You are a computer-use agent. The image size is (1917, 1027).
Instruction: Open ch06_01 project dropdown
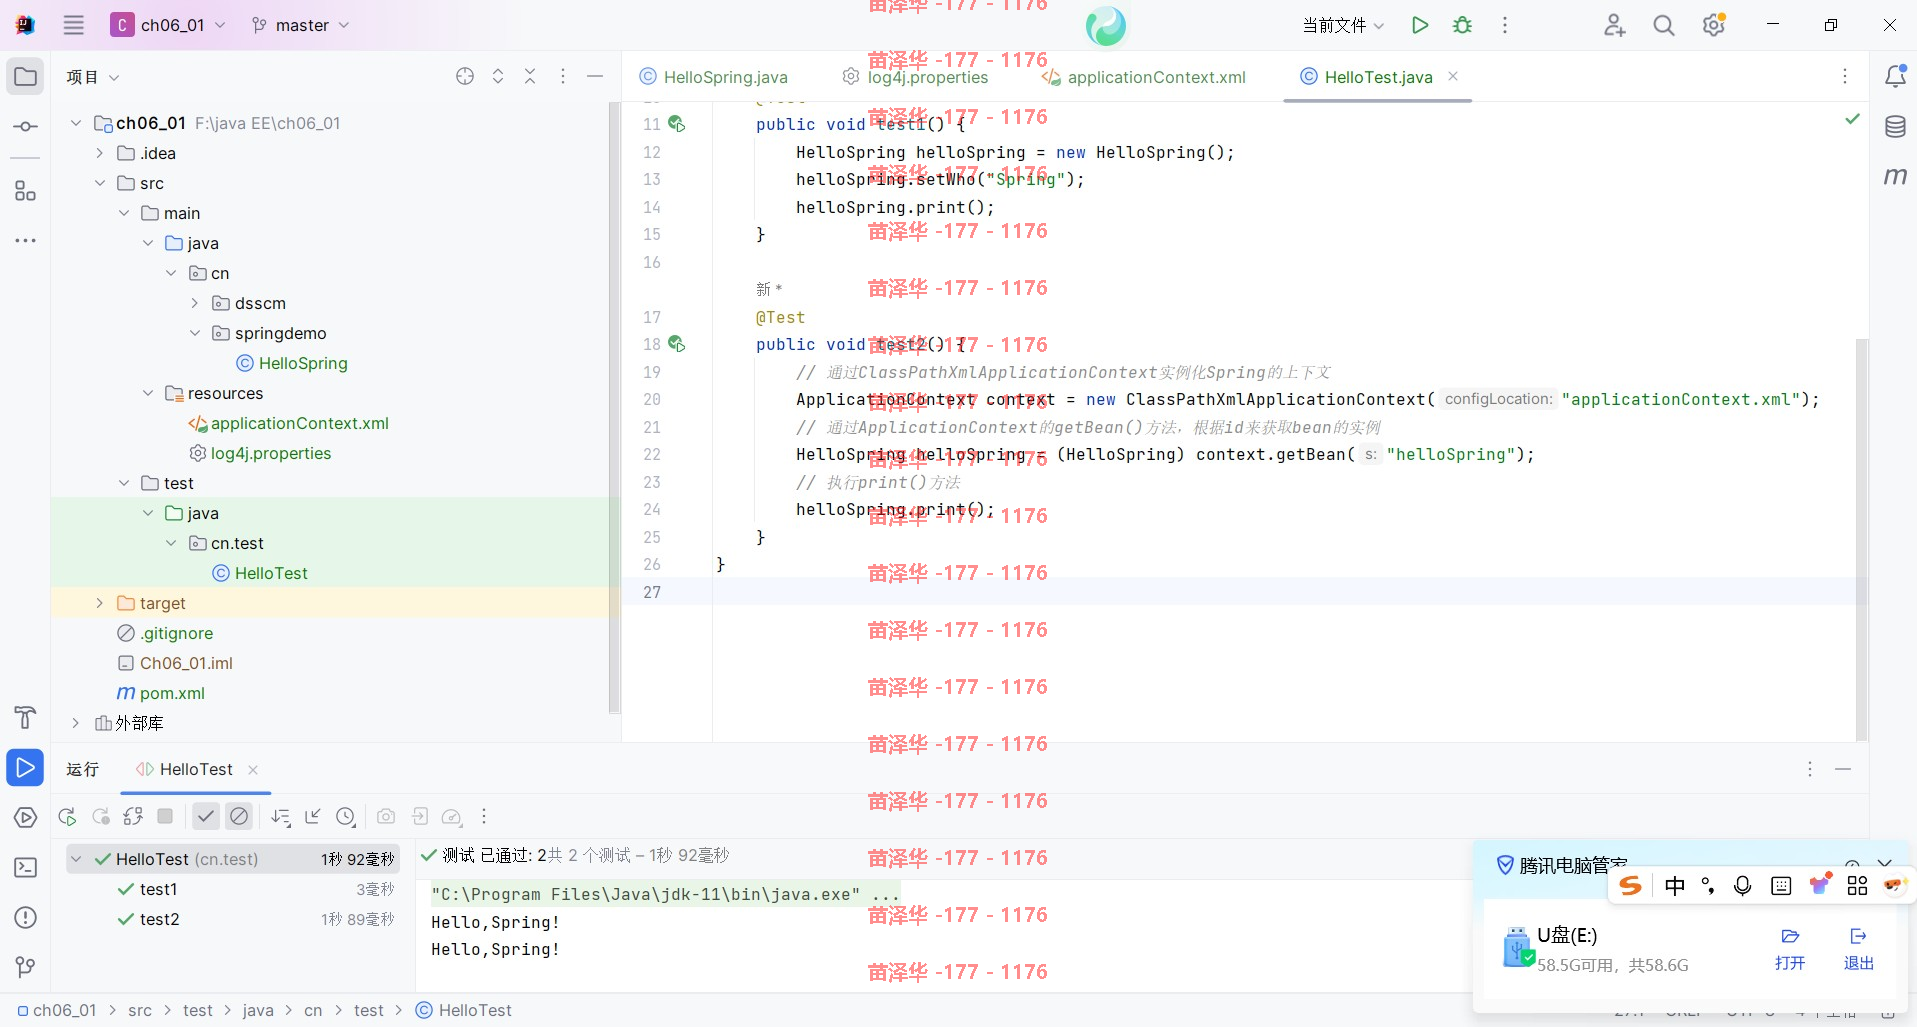click(x=168, y=25)
